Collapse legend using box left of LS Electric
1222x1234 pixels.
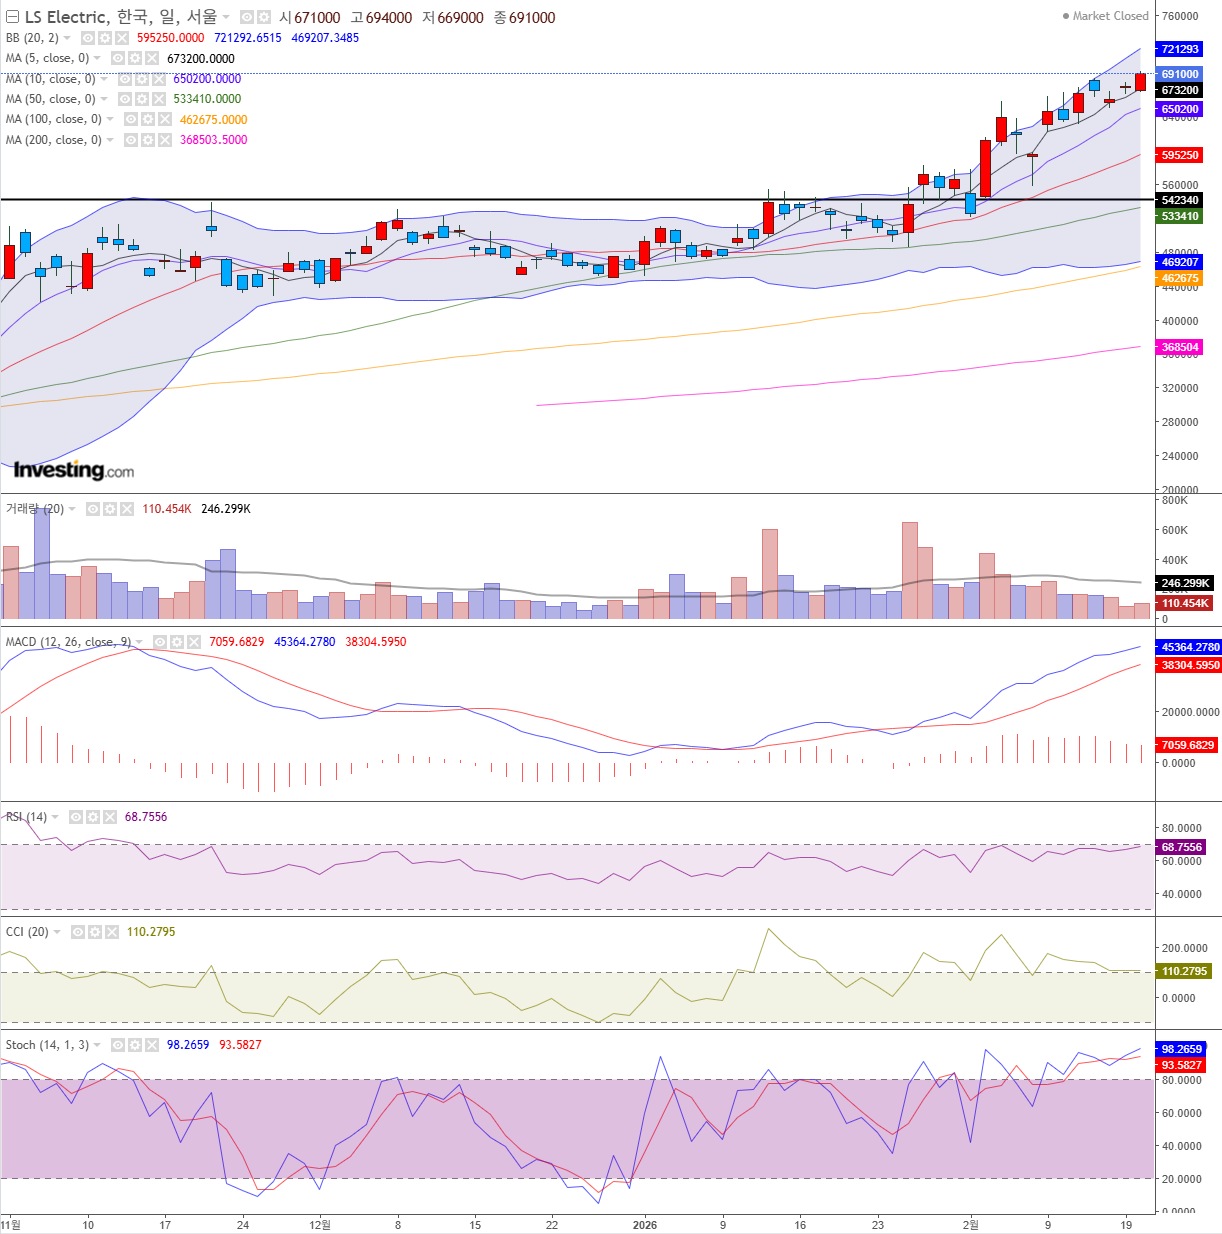pyautogui.click(x=13, y=17)
